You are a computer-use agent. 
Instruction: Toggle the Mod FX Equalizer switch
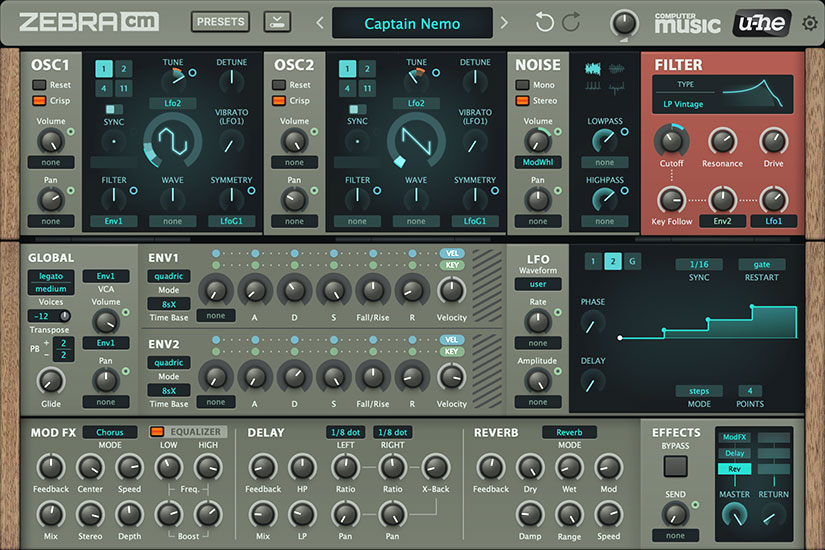(x=156, y=432)
